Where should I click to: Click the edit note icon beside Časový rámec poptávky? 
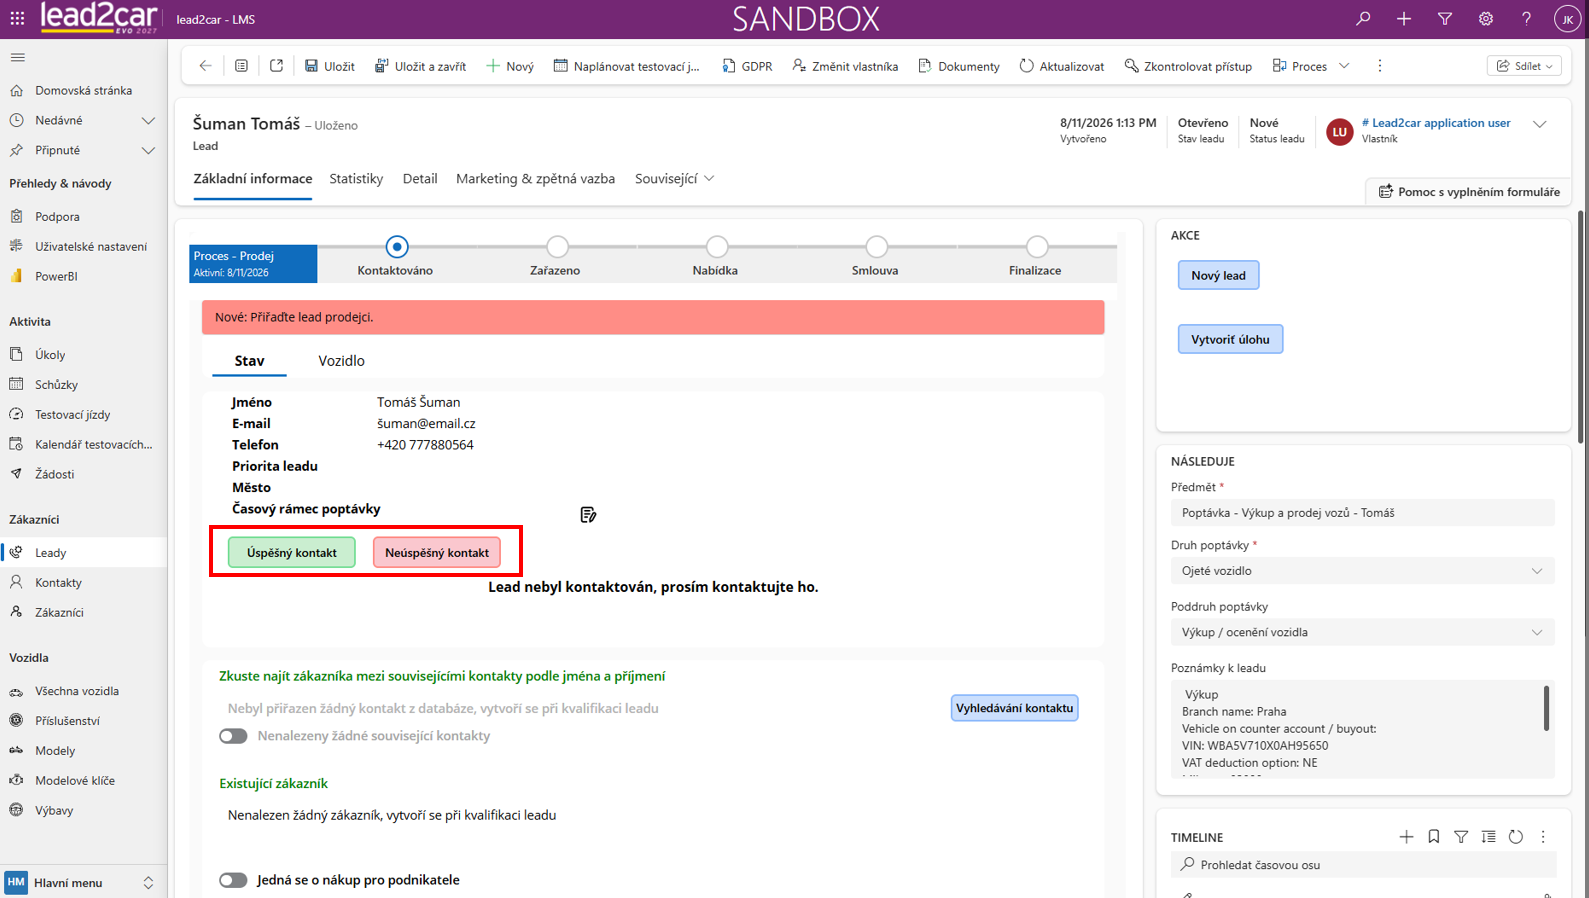(588, 514)
